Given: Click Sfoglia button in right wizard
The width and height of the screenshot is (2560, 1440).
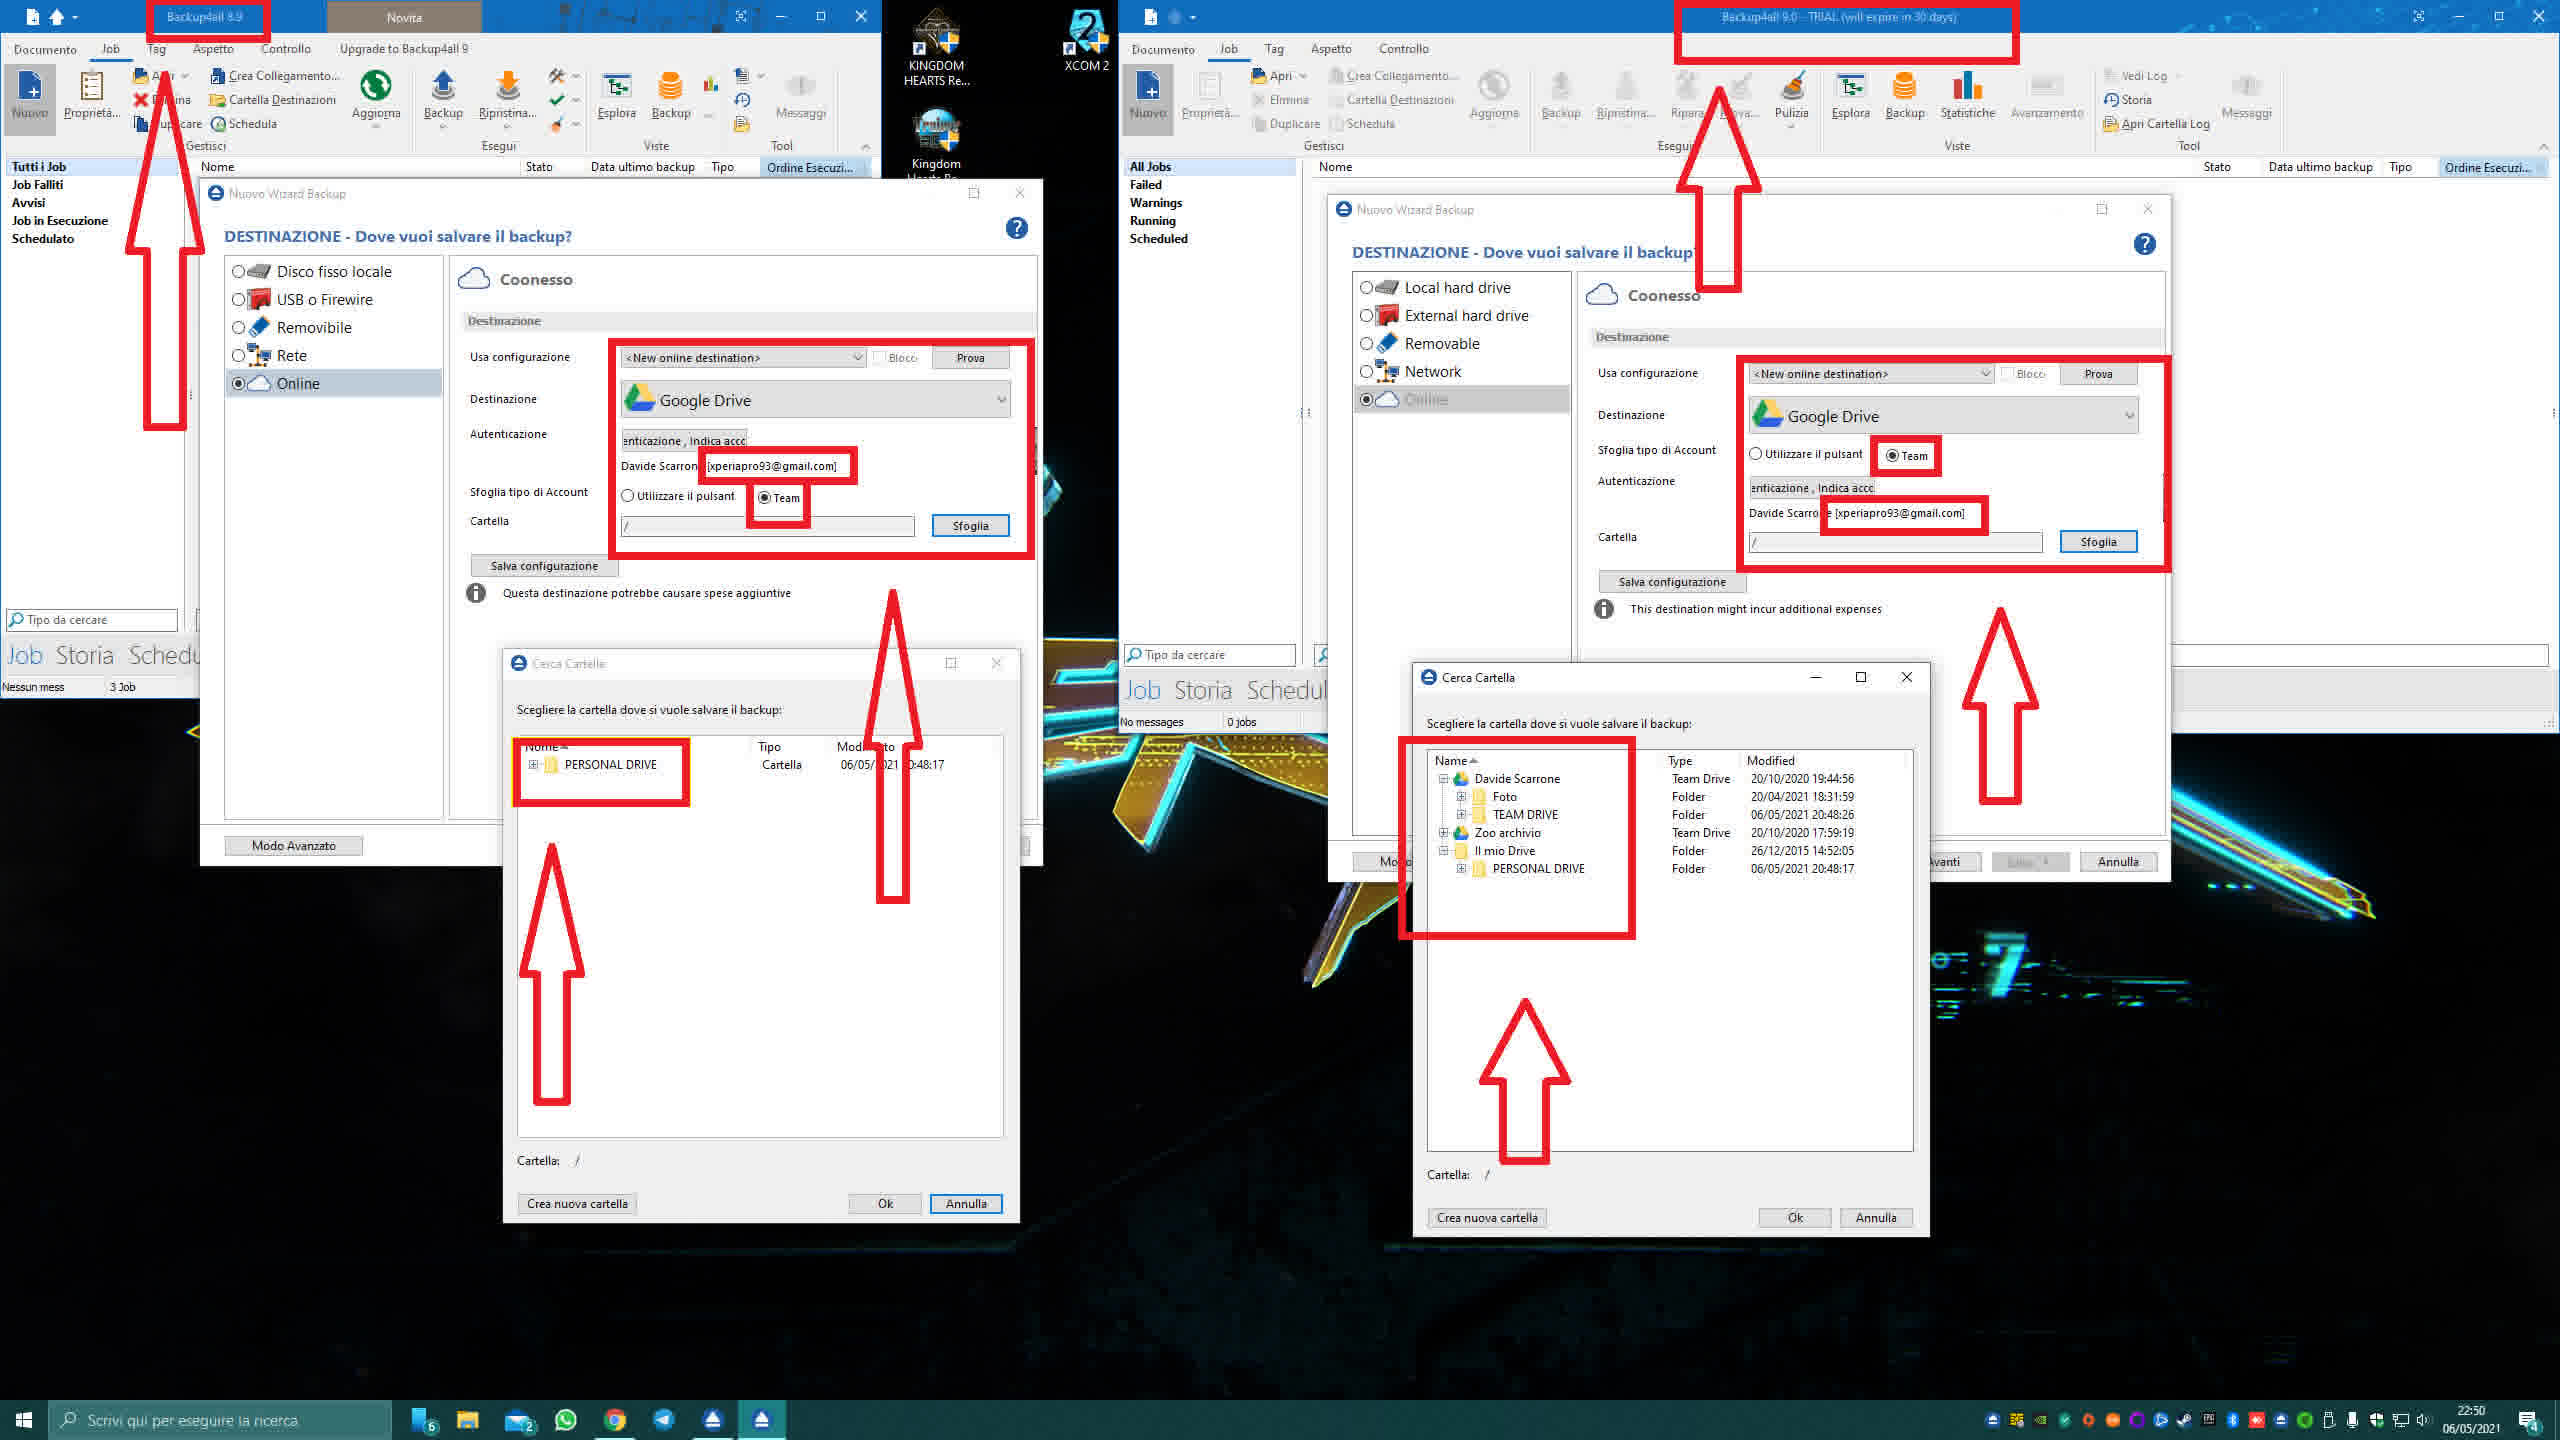Looking at the screenshot, I should pos(2098,542).
